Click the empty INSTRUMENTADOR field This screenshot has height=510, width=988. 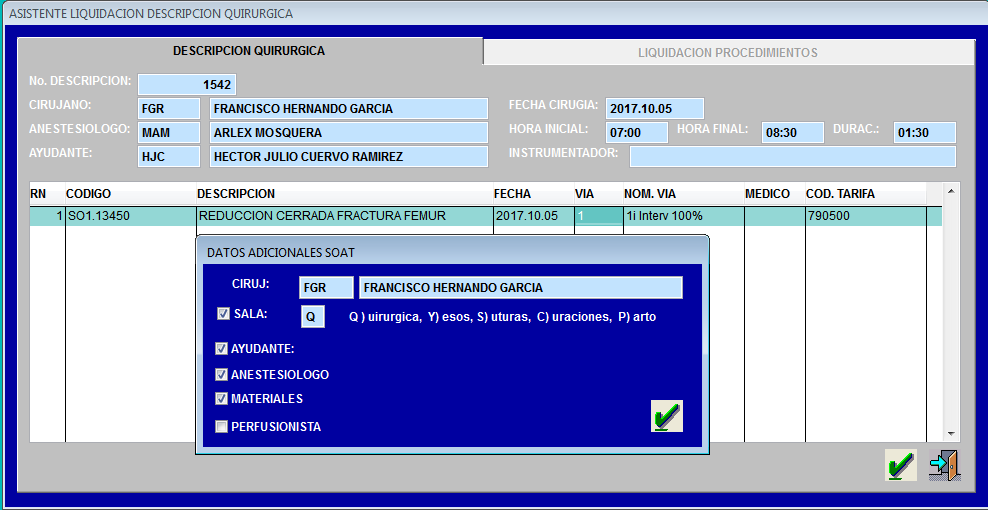pyautogui.click(x=793, y=156)
